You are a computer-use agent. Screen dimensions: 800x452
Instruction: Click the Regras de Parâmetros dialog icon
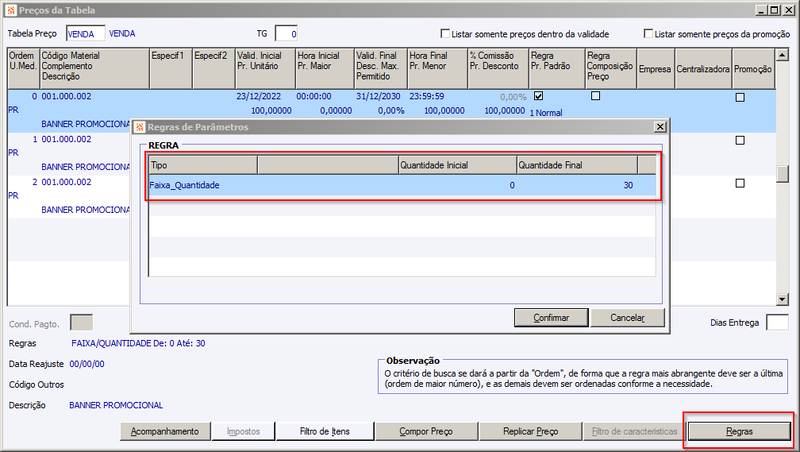tap(139, 127)
